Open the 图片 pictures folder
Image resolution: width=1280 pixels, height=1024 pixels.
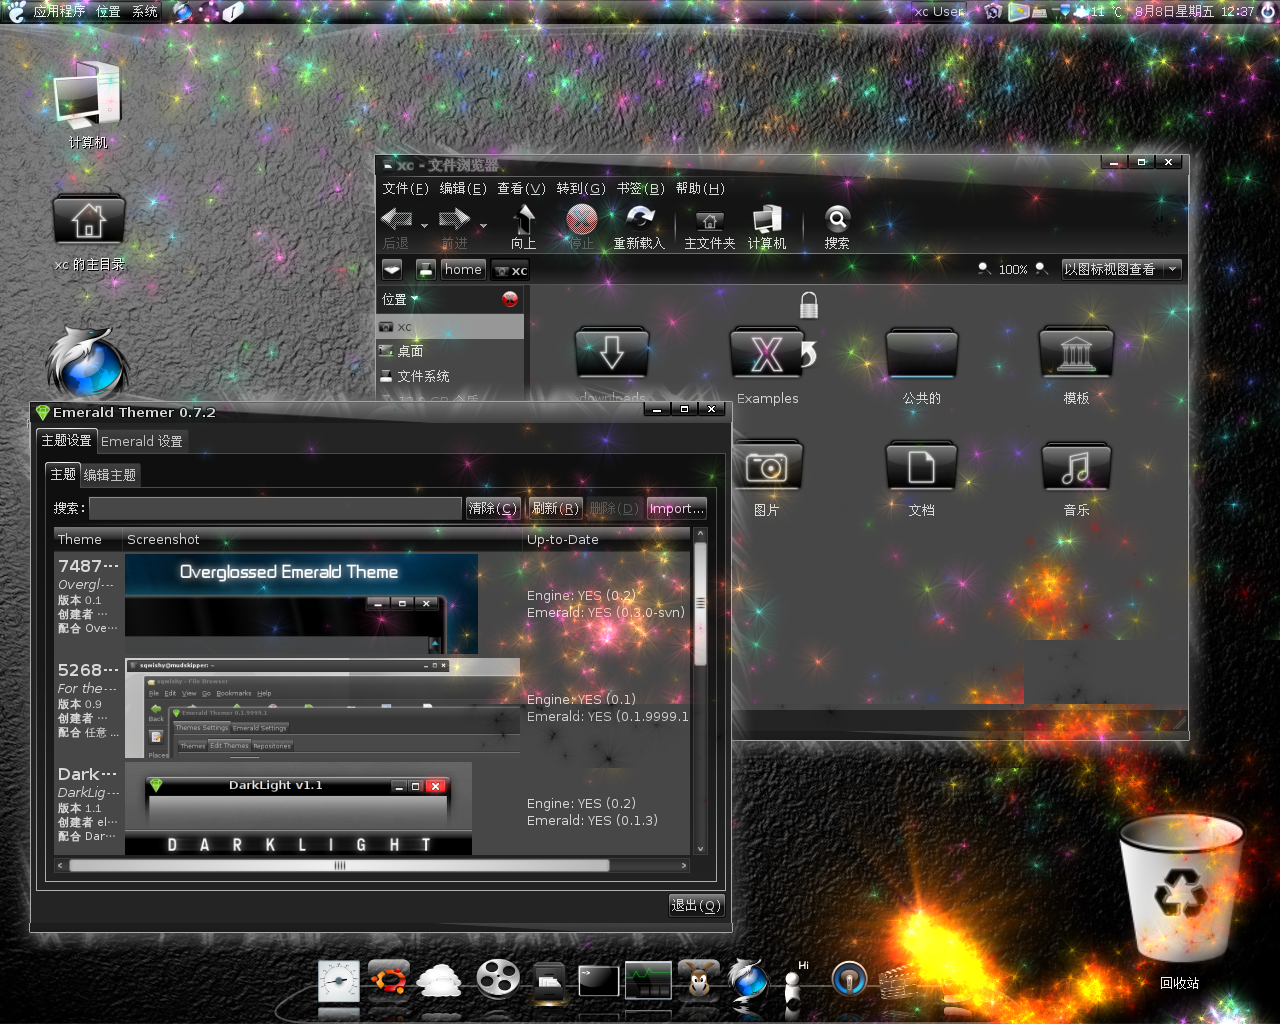[767, 465]
